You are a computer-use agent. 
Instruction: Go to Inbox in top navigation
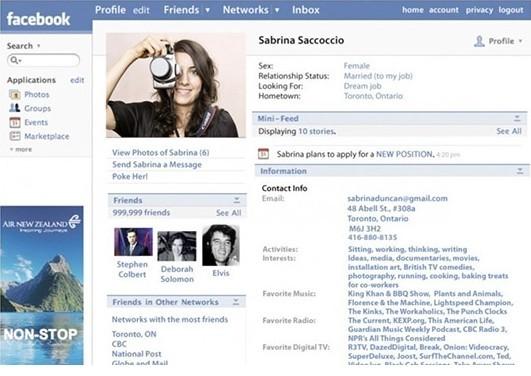305,10
